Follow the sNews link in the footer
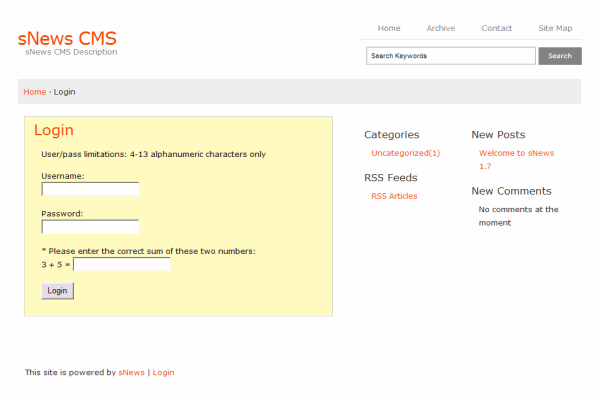 (x=131, y=372)
